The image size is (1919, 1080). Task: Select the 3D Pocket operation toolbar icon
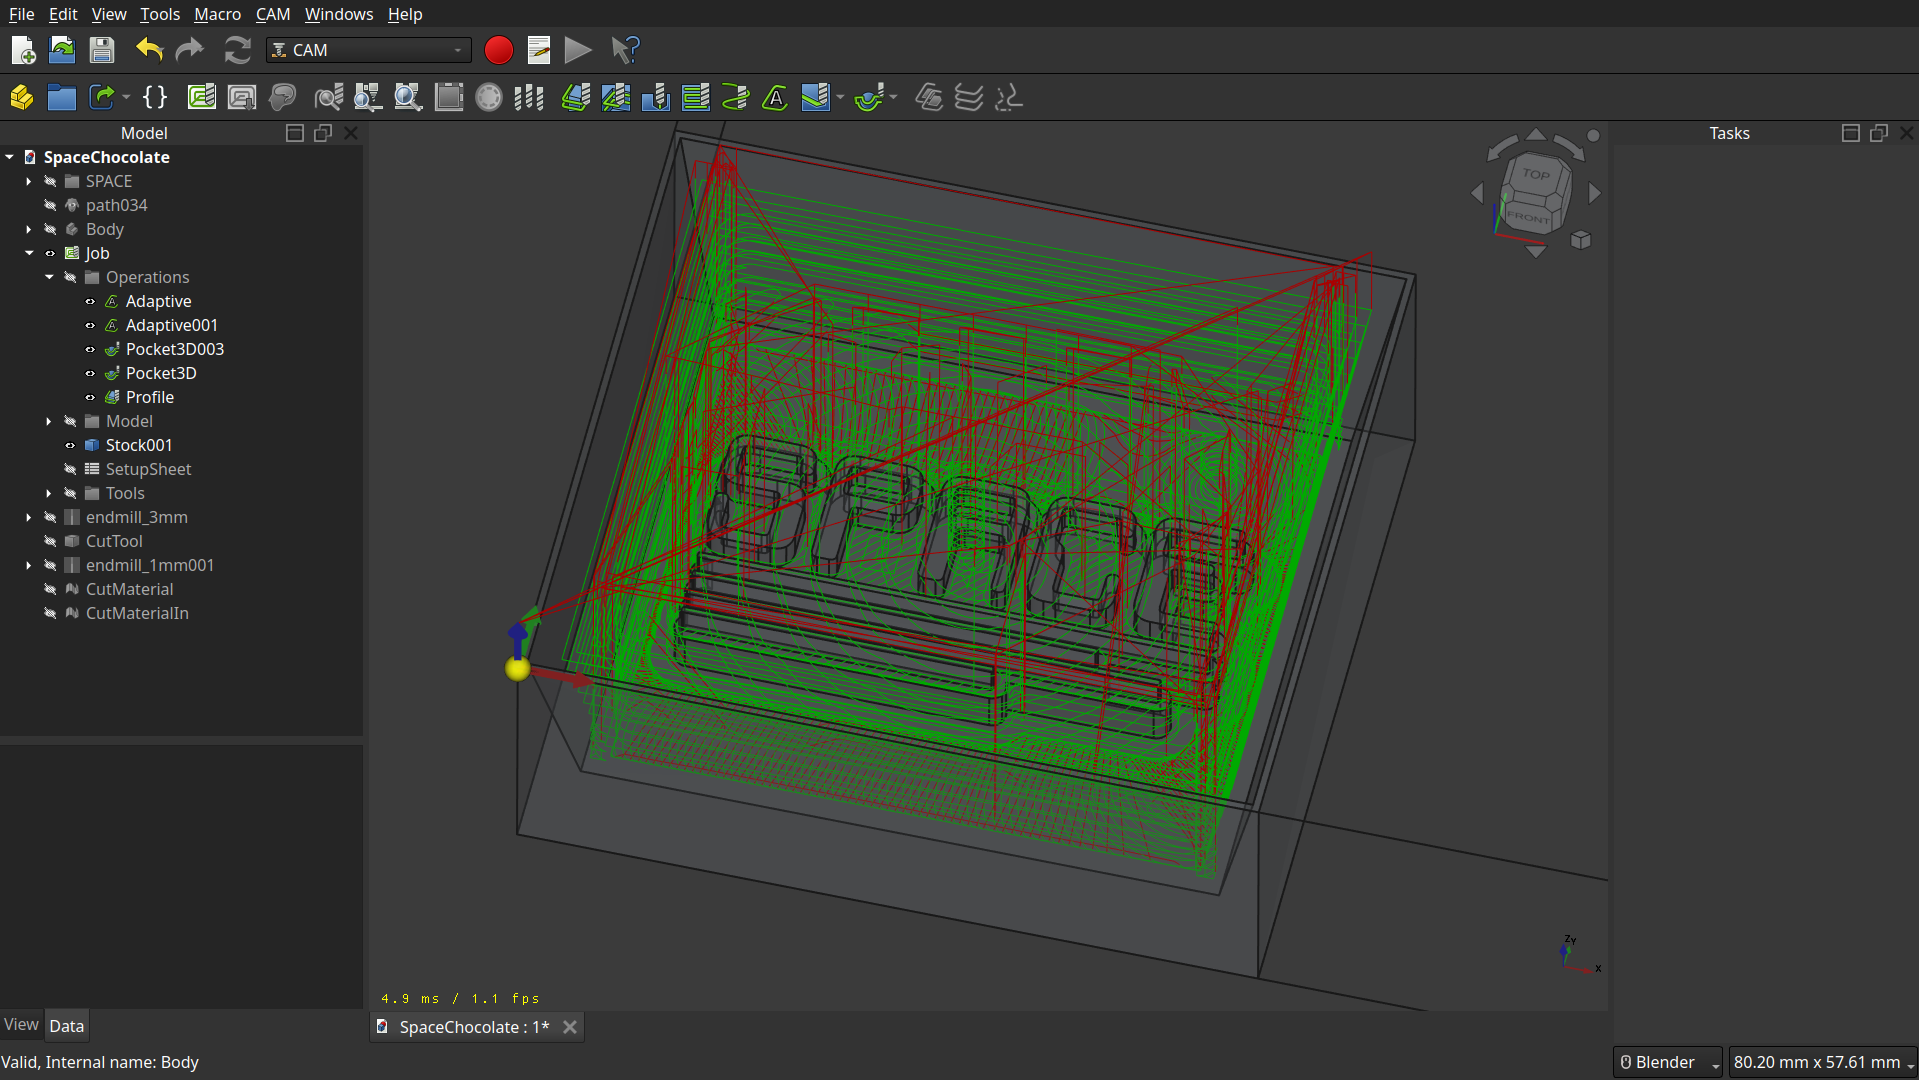[870, 97]
